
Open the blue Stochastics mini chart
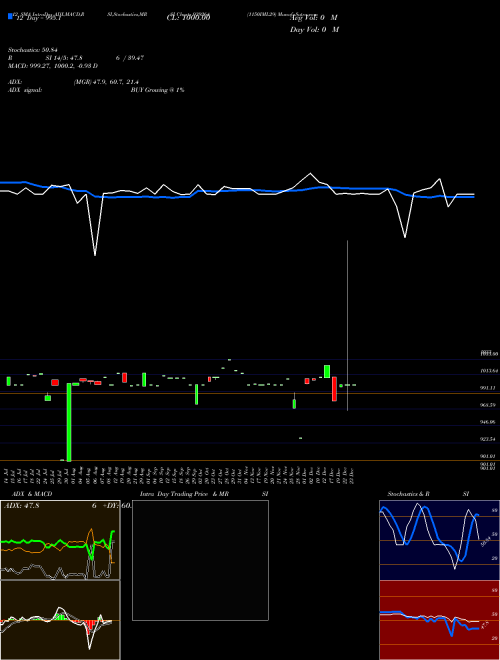coord(439,540)
